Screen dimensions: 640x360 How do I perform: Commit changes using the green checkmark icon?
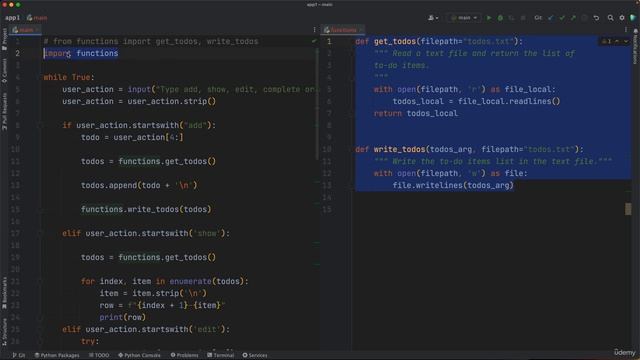[562, 18]
